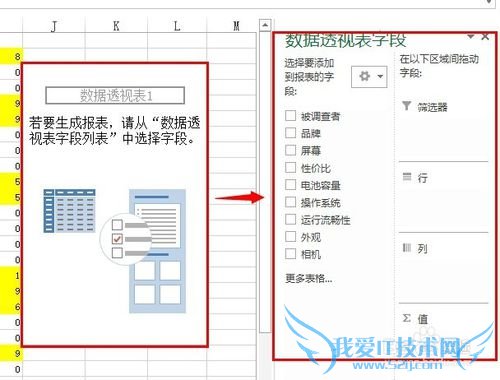Click the vertical scrollbar up arrow

[x=265, y=25]
